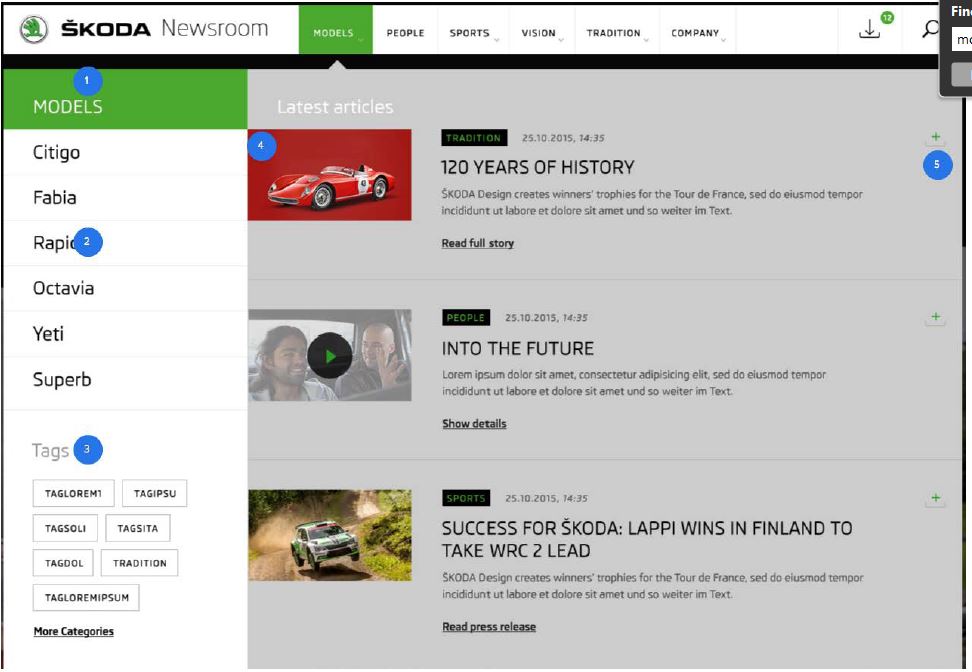The width and height of the screenshot is (972, 672).
Task: Open the PEOPLE navigation item
Action: tap(405, 33)
